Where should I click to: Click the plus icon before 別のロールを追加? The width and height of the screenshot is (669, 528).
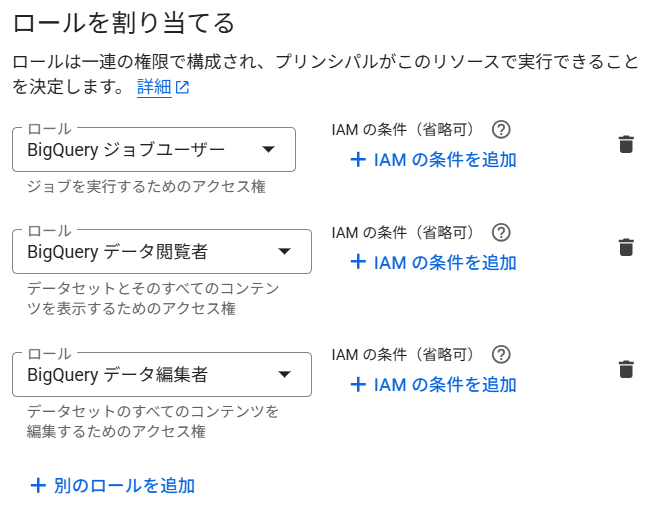click(39, 486)
